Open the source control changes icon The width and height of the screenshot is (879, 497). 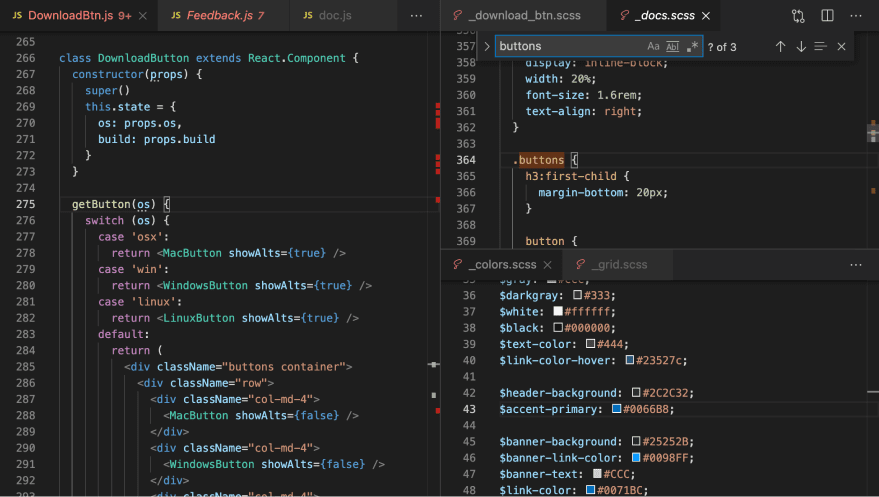click(798, 16)
